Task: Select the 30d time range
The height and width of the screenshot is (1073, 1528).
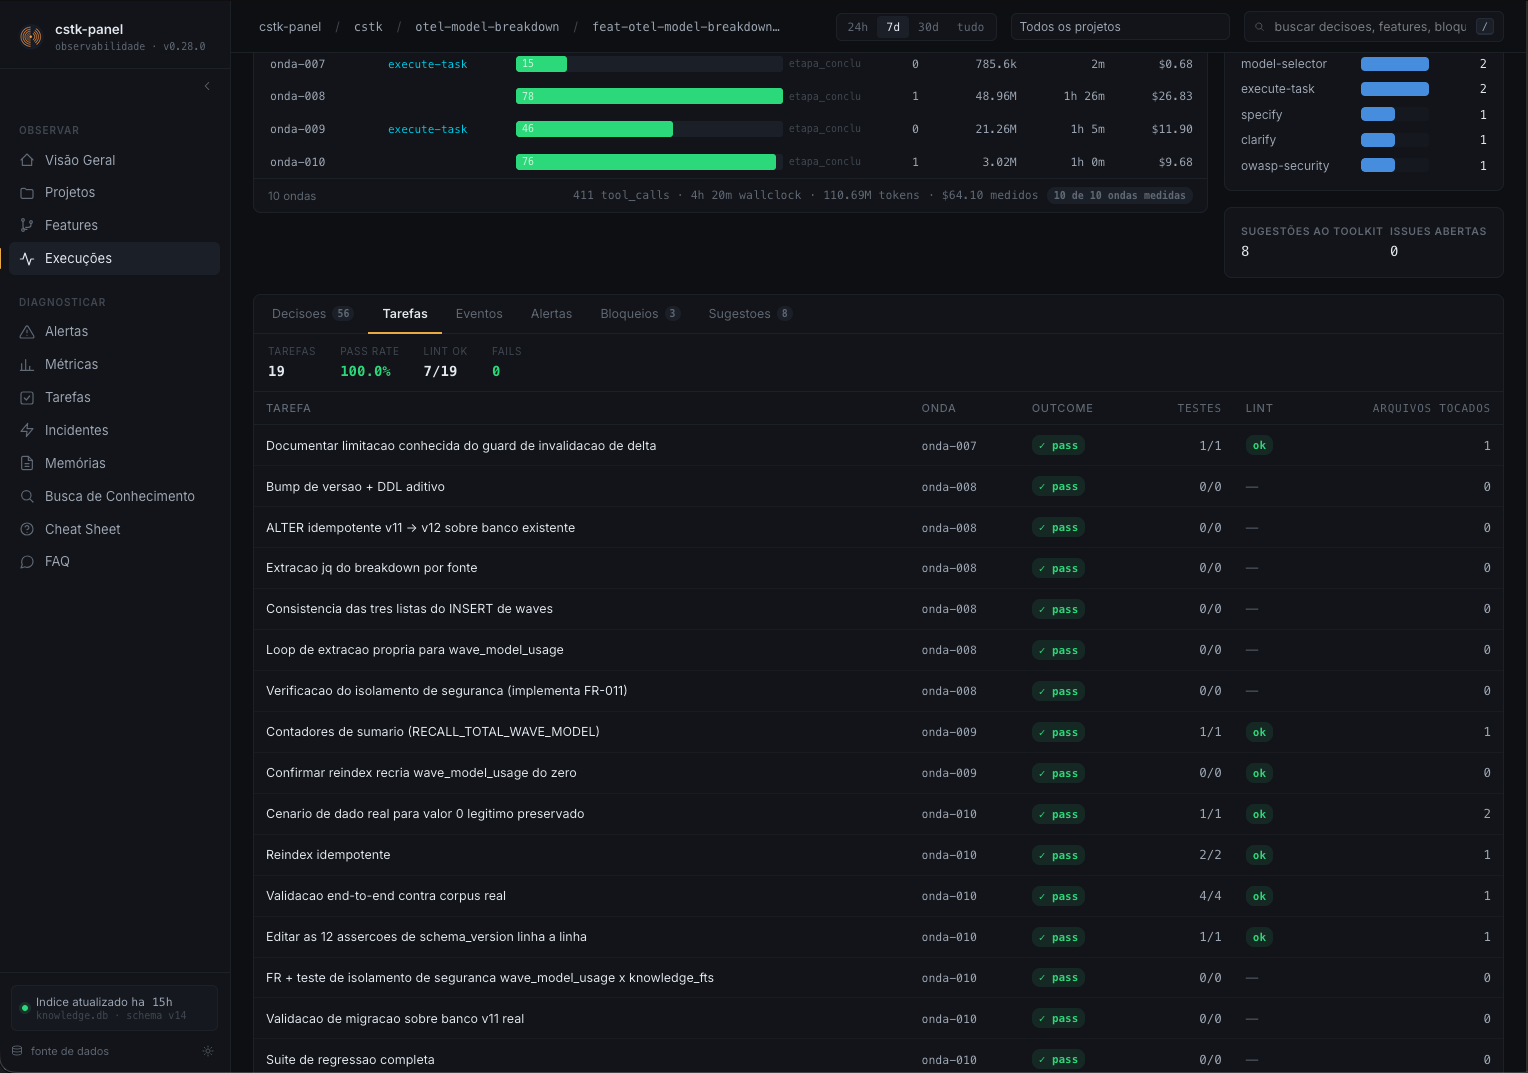Action: [x=928, y=27]
